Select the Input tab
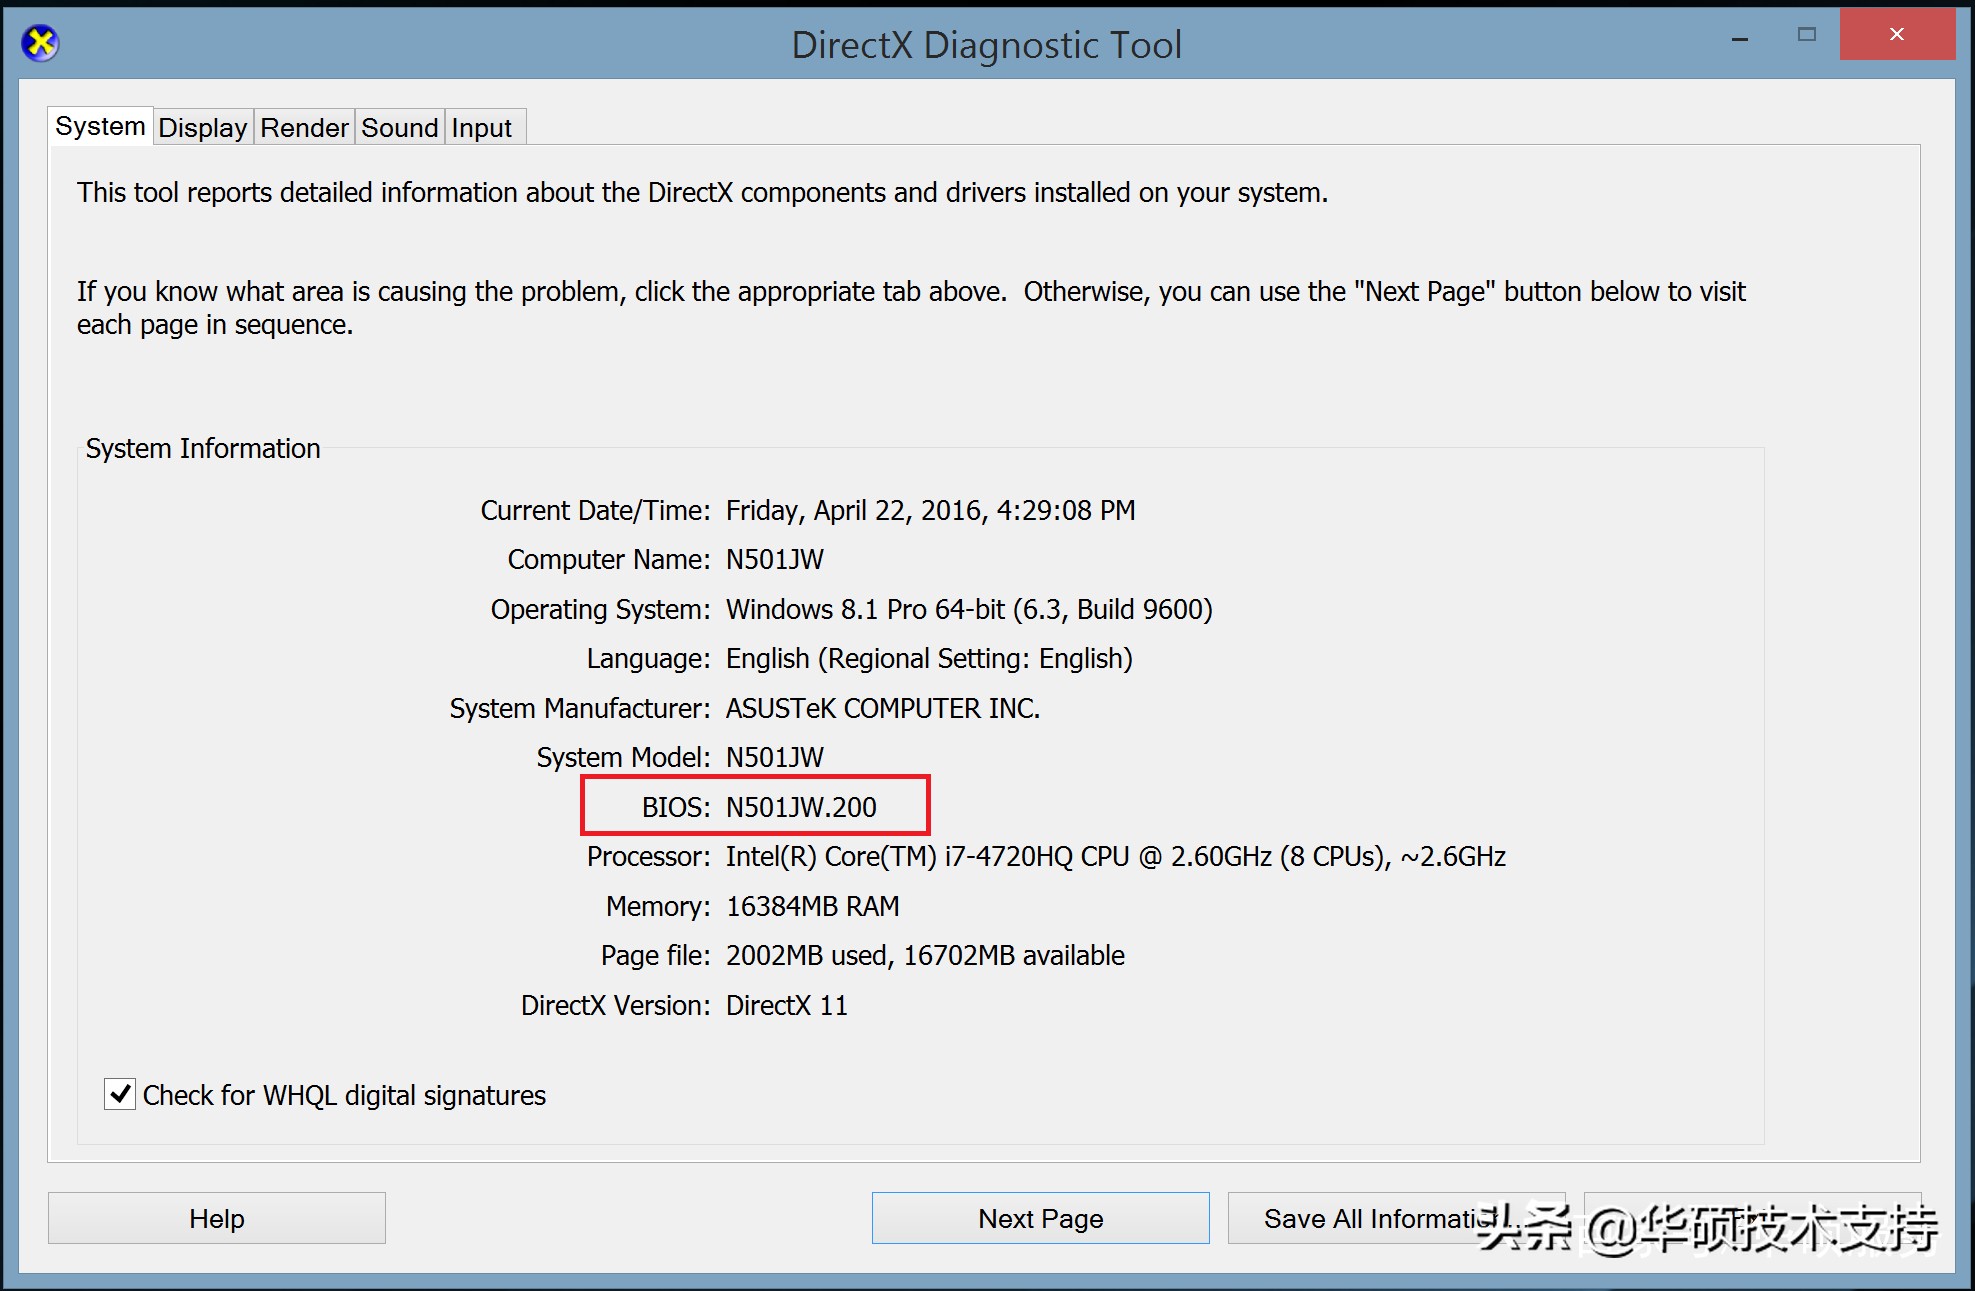Viewport: 1975px width, 1291px height. (x=481, y=128)
